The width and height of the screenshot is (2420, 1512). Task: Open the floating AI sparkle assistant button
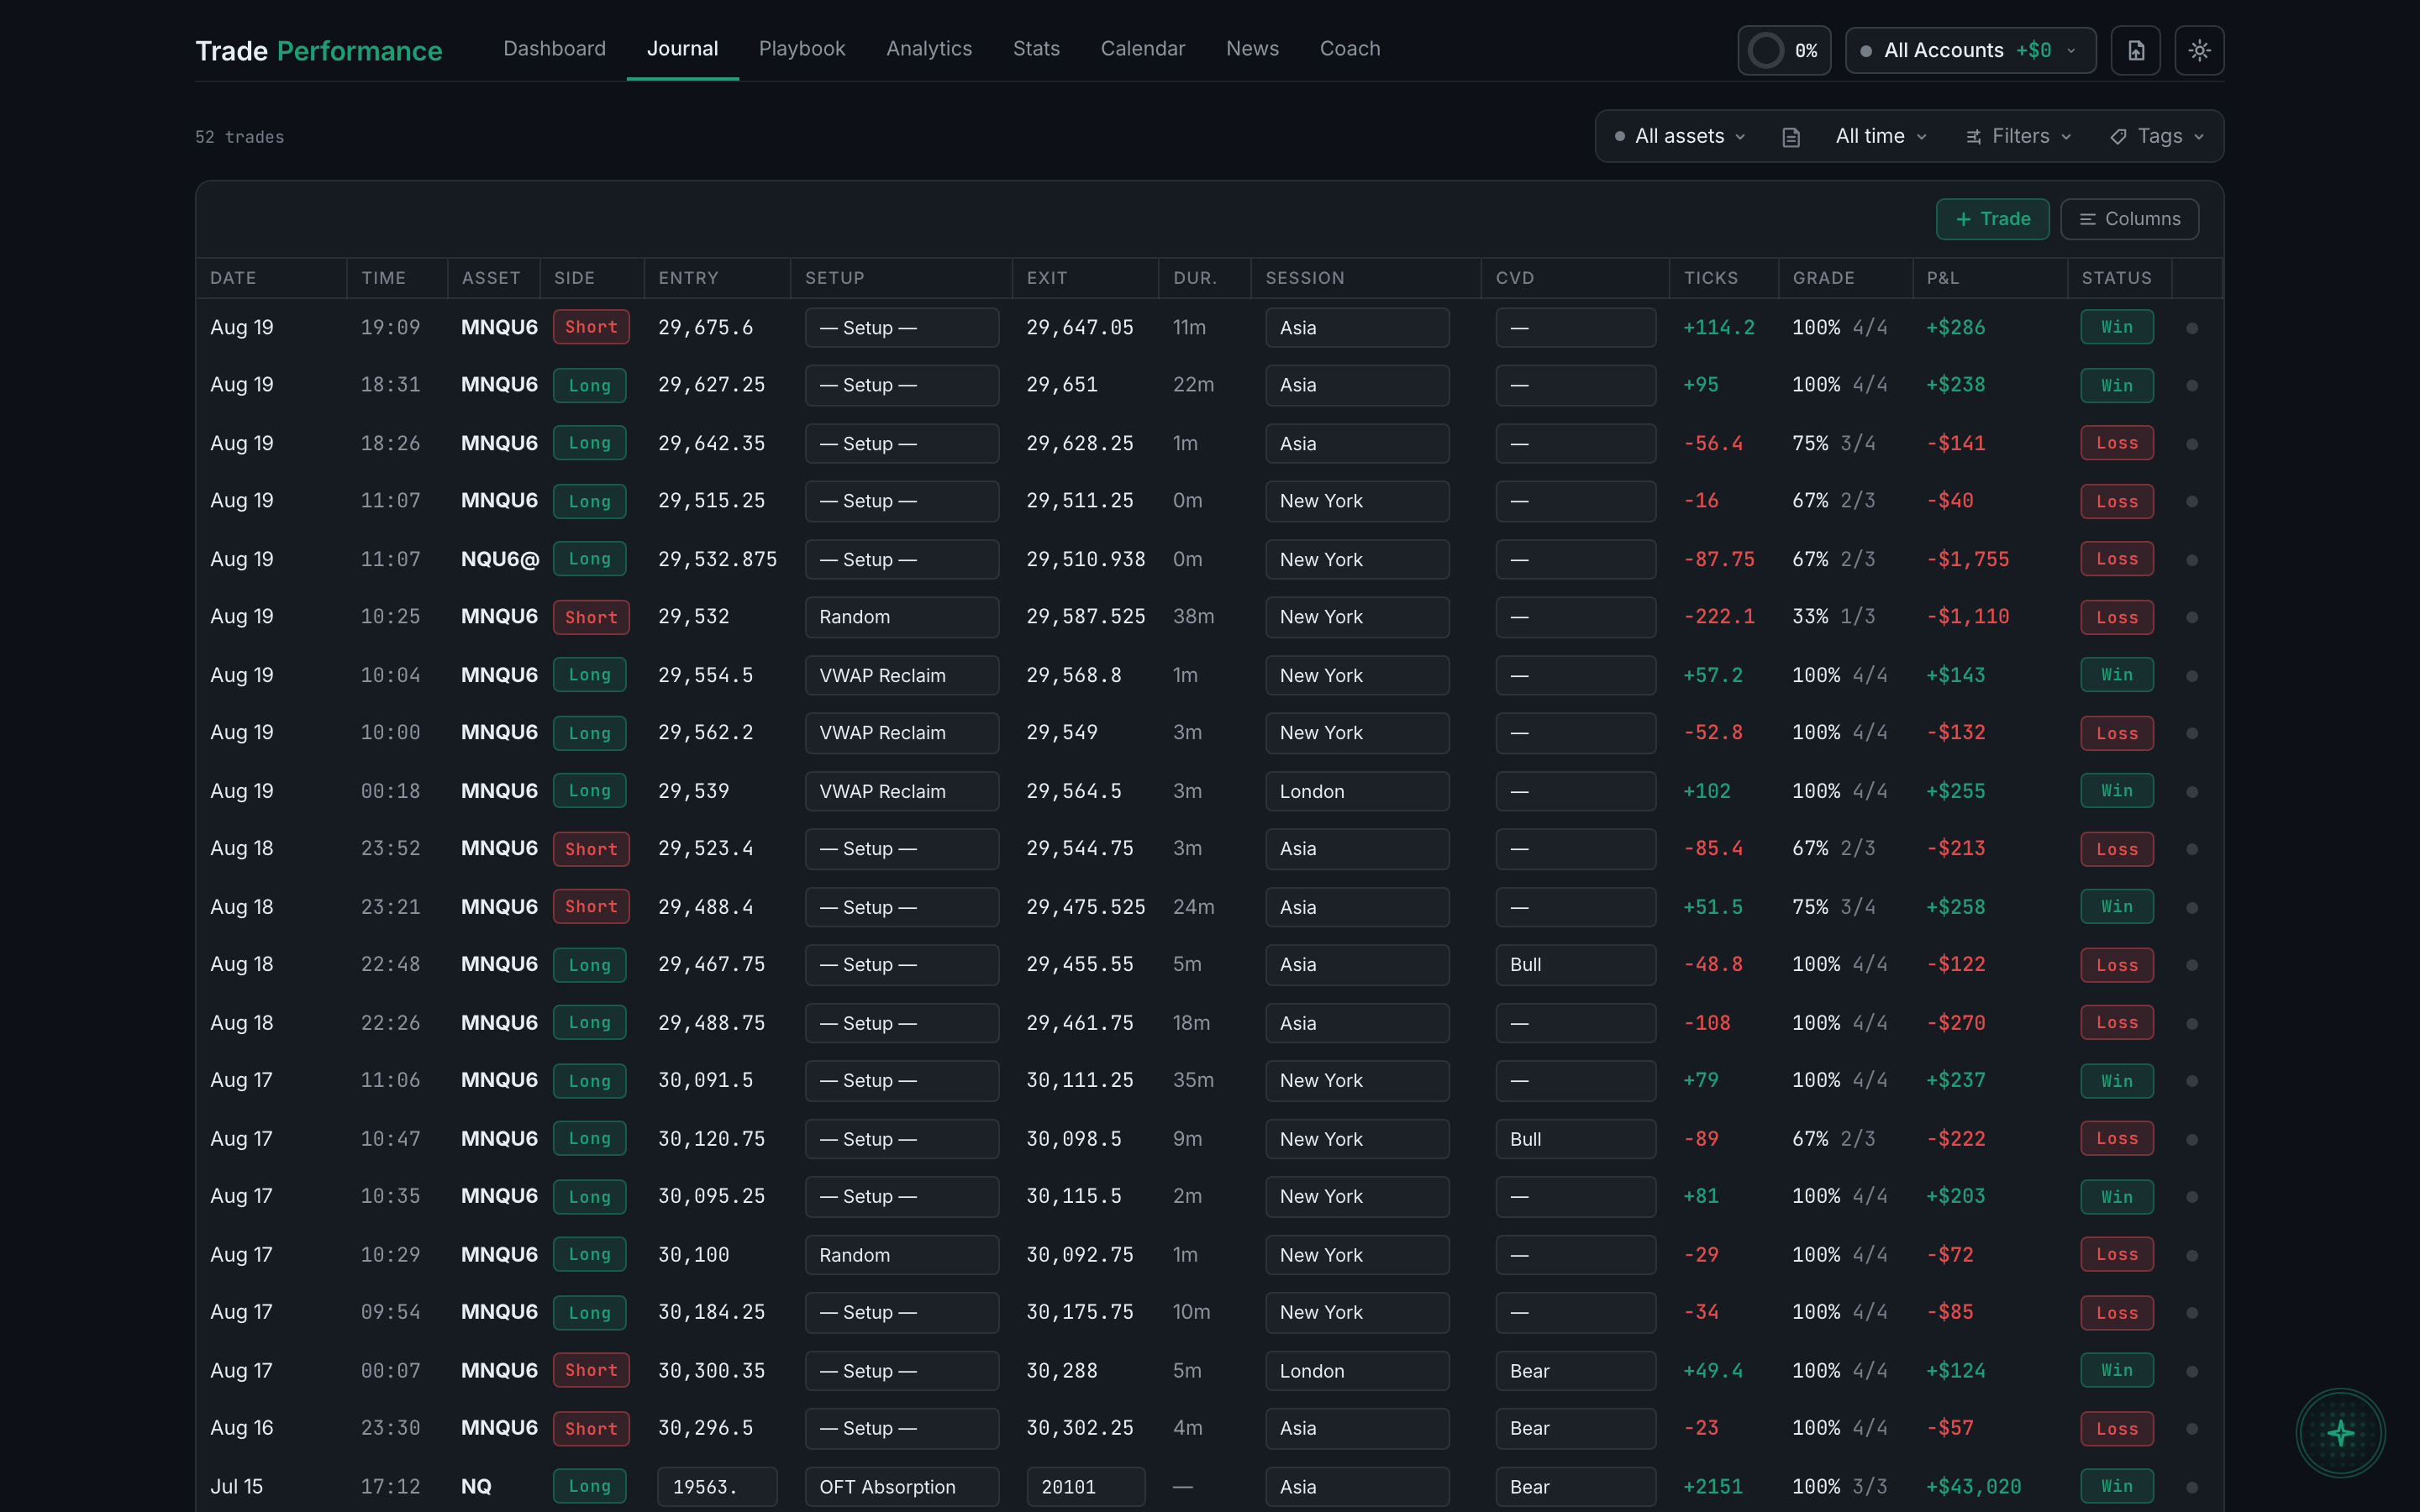click(2340, 1433)
